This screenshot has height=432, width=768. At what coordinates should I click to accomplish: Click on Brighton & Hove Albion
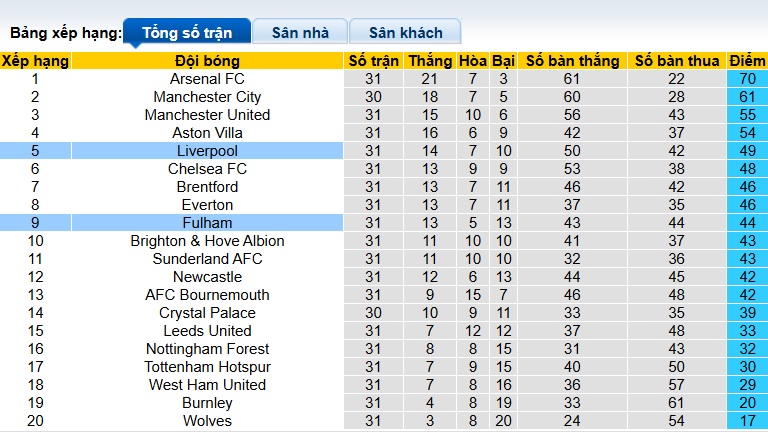[x=207, y=241]
